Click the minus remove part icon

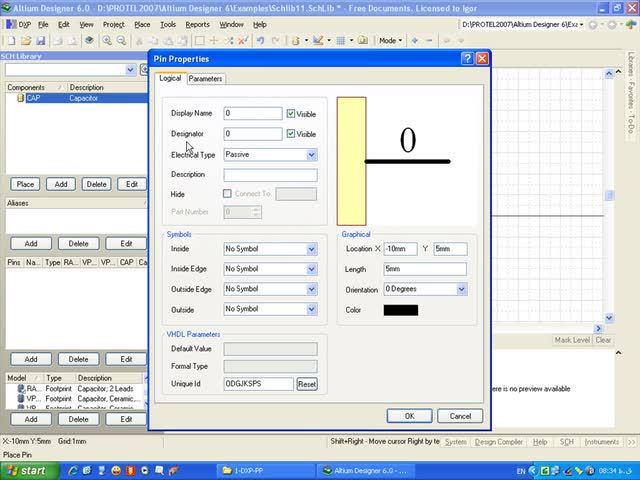429,40
